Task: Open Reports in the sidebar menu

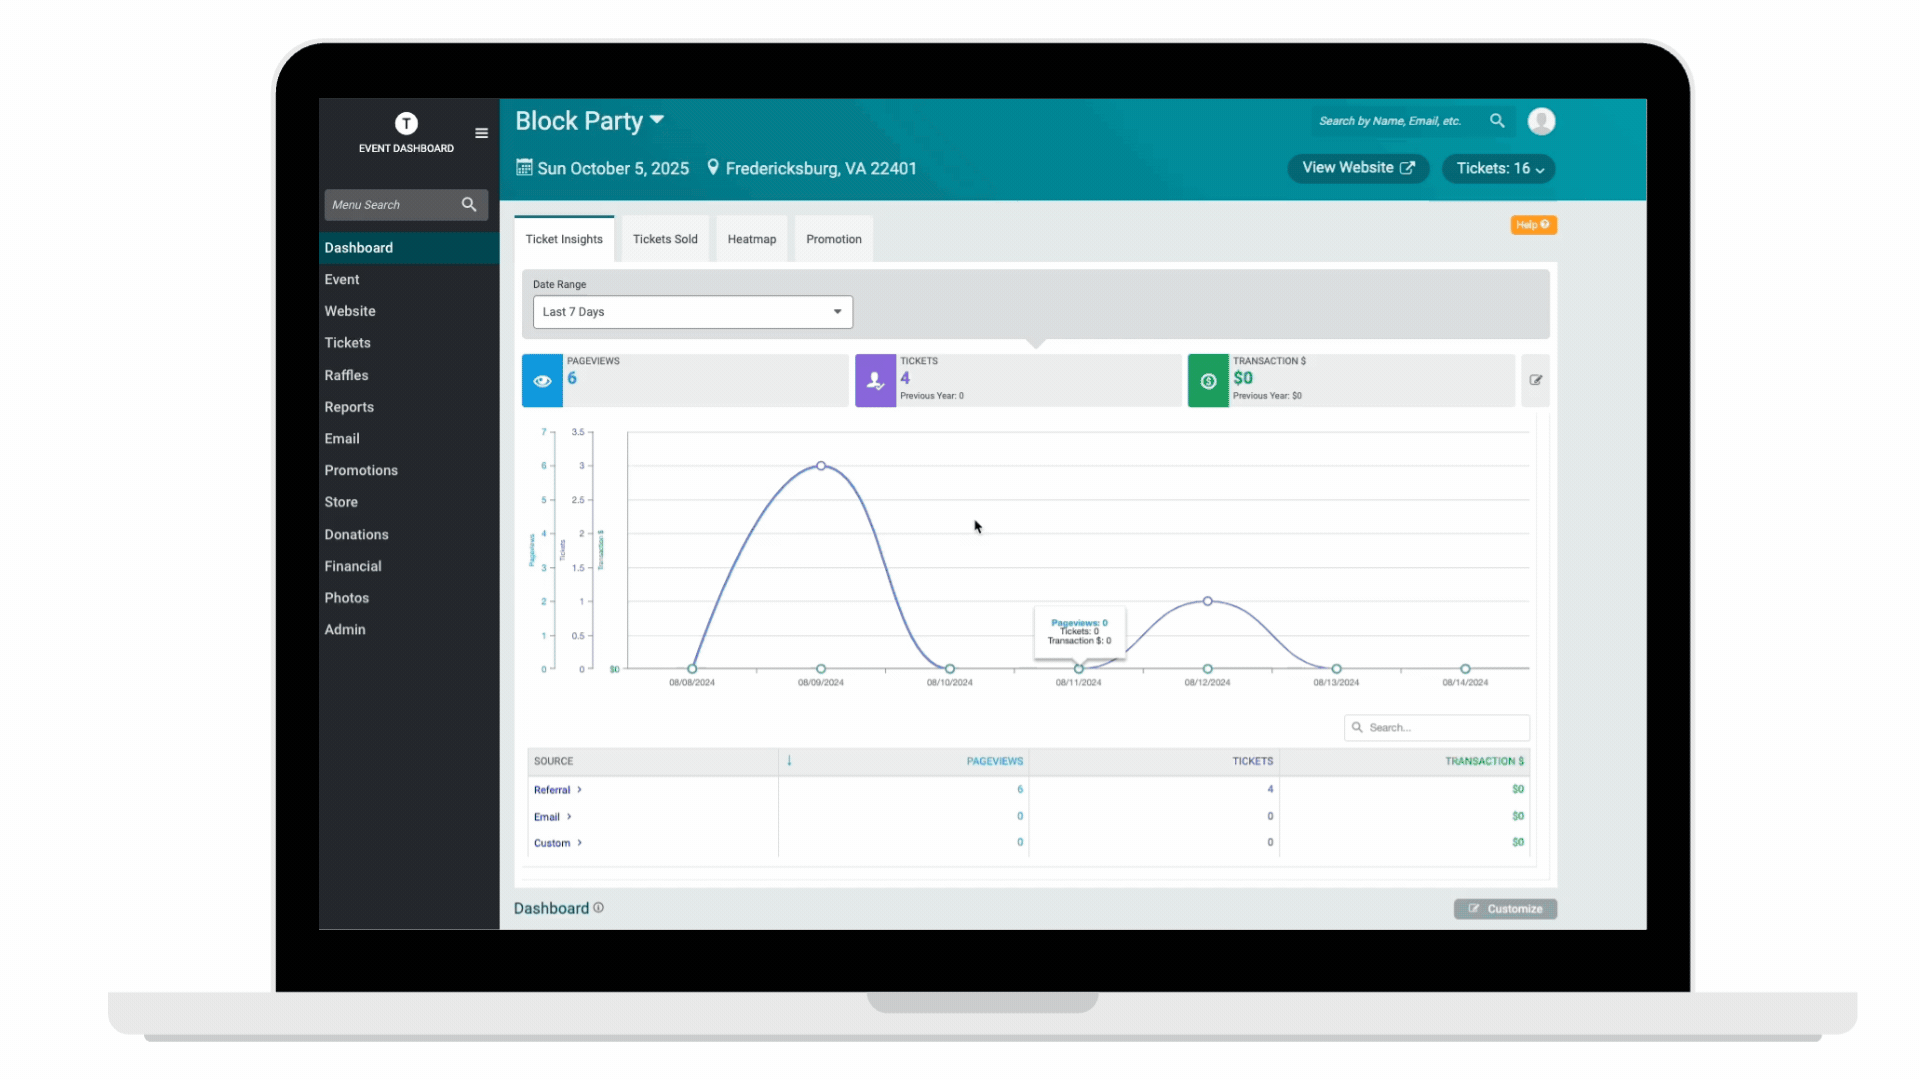Action: (x=349, y=407)
